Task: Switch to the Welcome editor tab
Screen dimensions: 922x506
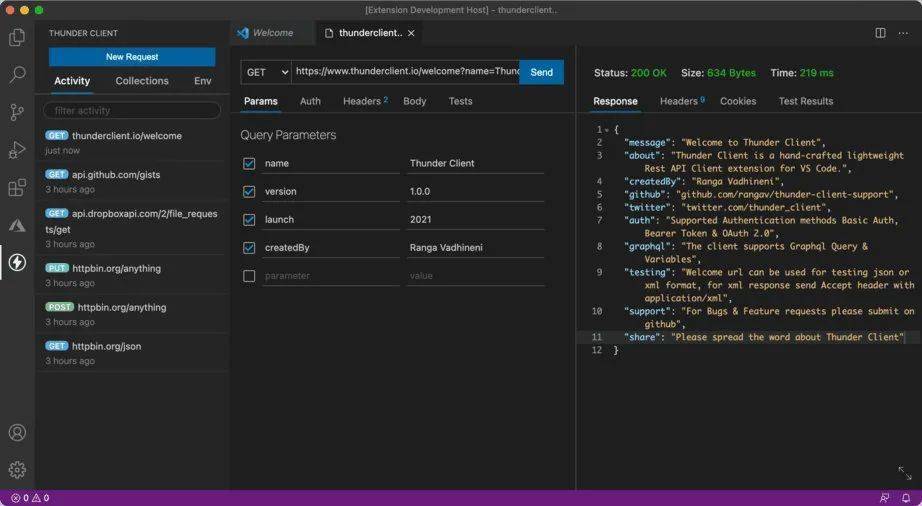Action: tap(273, 33)
